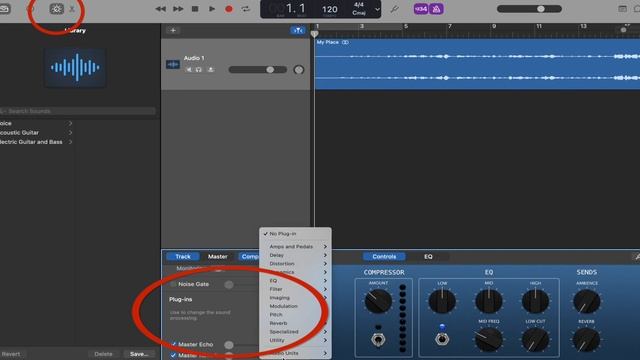
Task: Click the add track plus button
Action: (x=173, y=30)
